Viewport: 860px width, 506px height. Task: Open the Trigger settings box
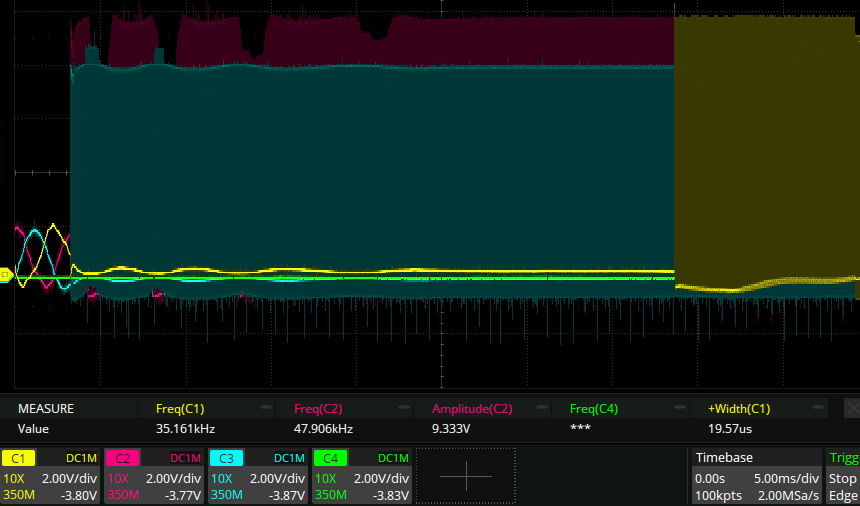[843, 477]
